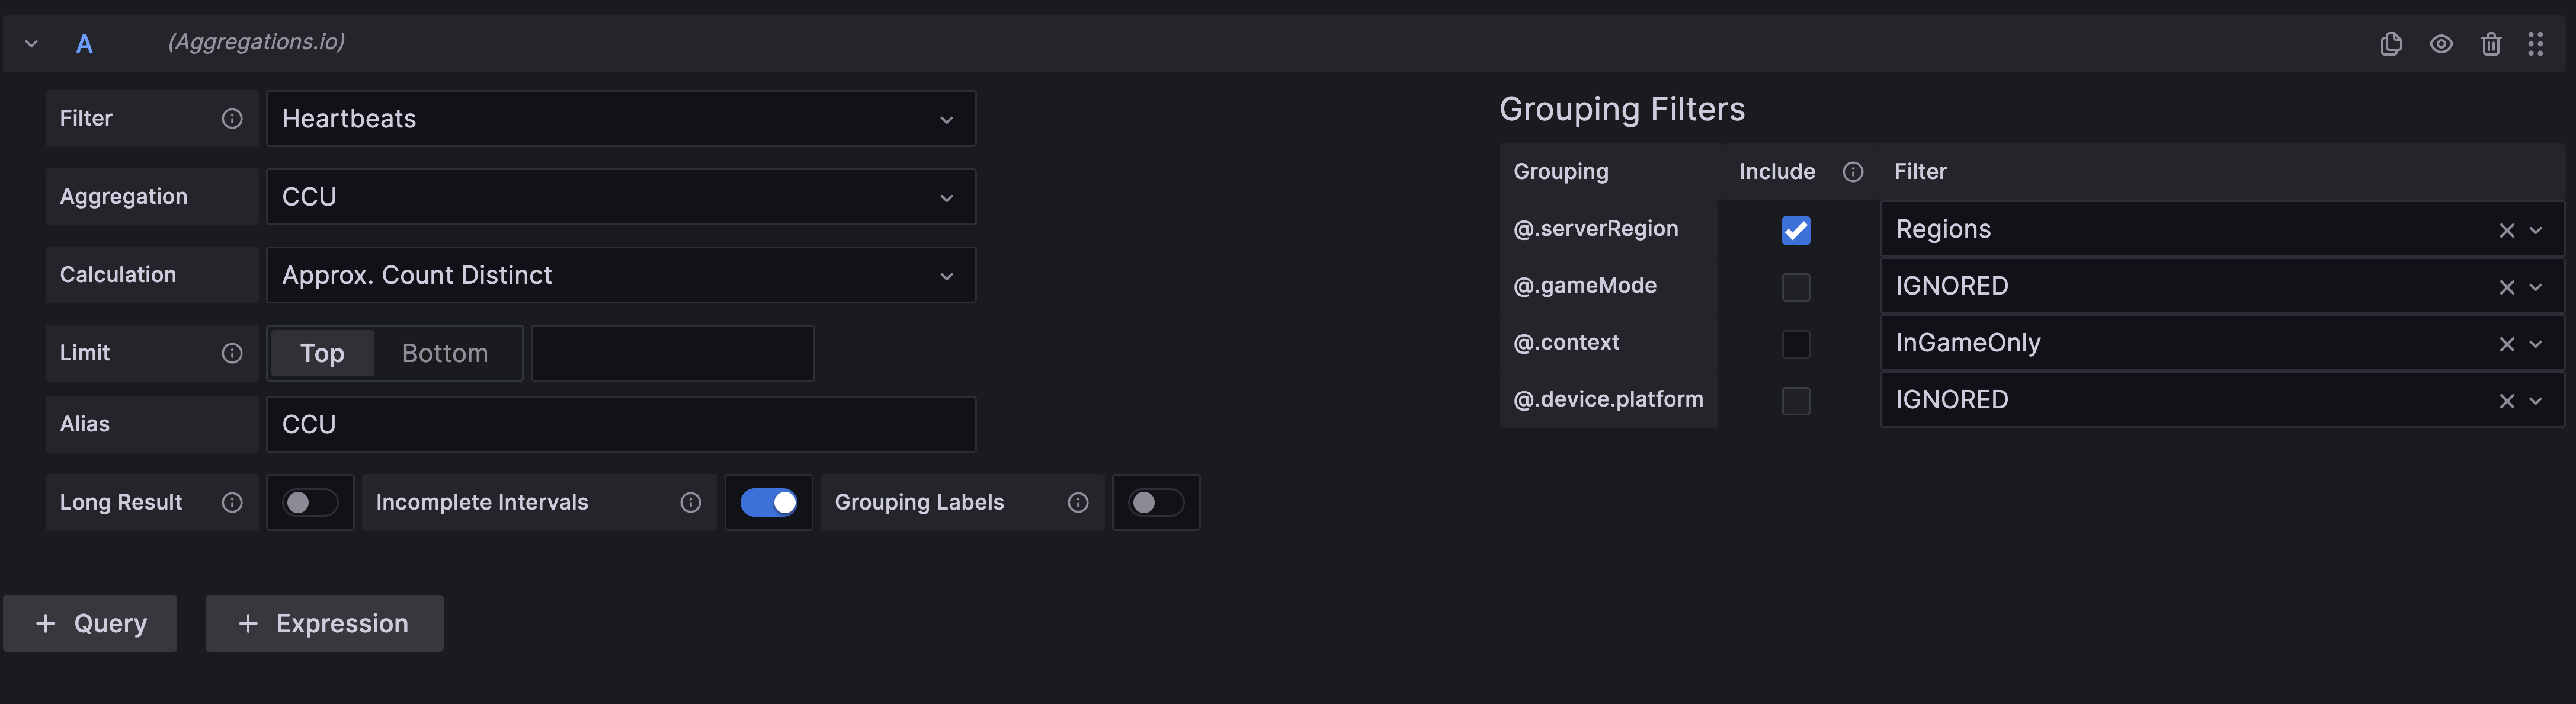Open the Heartbeats filter dropdown
2576x704 pixels.
[x=620, y=119]
